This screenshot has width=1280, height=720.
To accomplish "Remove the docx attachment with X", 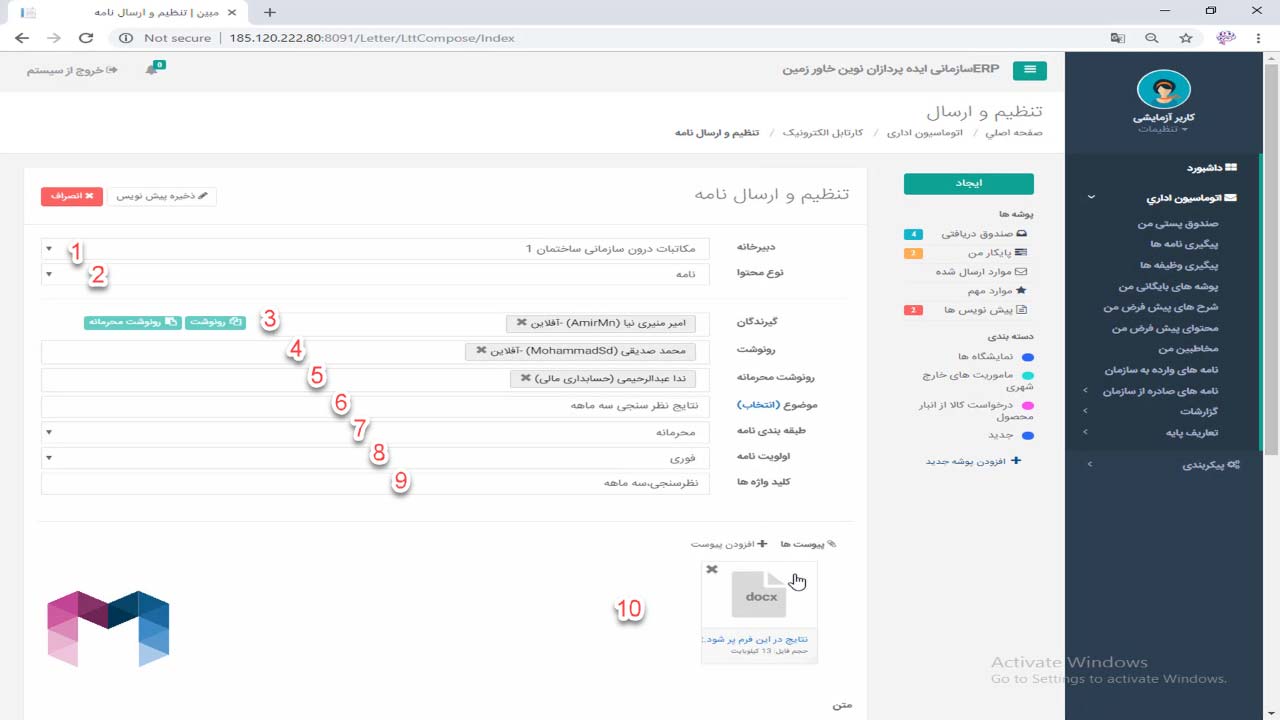I will (x=712, y=569).
